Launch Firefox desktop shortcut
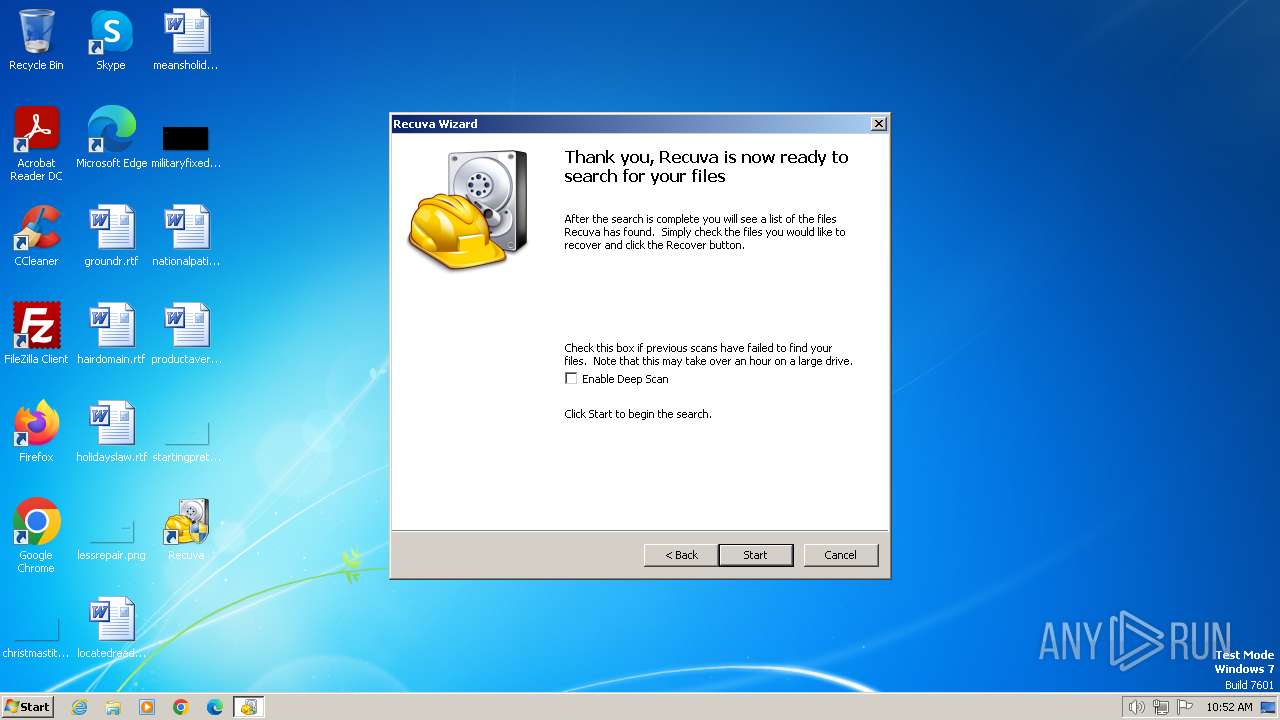 click(36, 432)
